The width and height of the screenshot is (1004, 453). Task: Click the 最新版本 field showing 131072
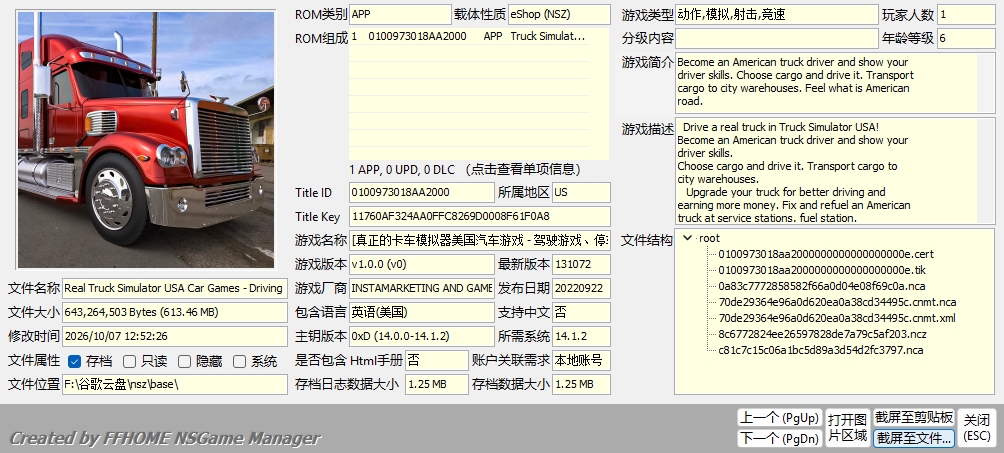tap(581, 264)
